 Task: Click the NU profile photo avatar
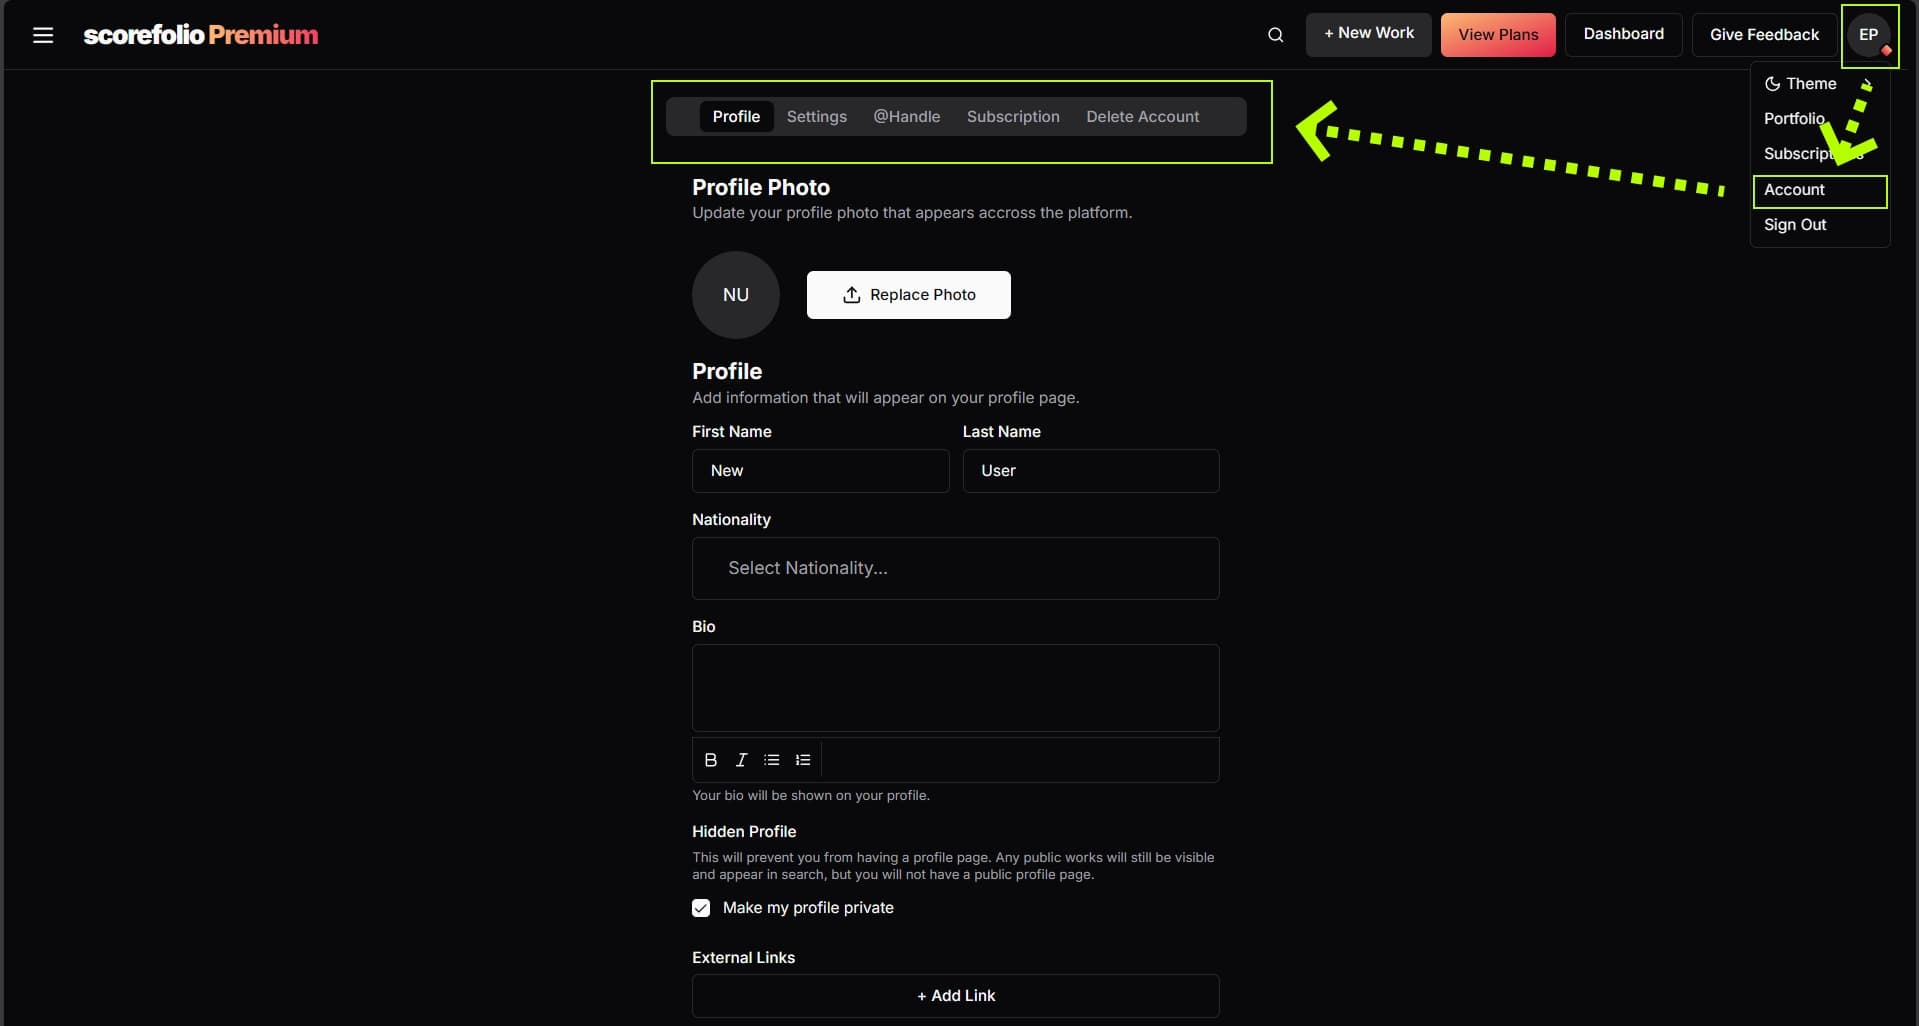pyautogui.click(x=736, y=295)
